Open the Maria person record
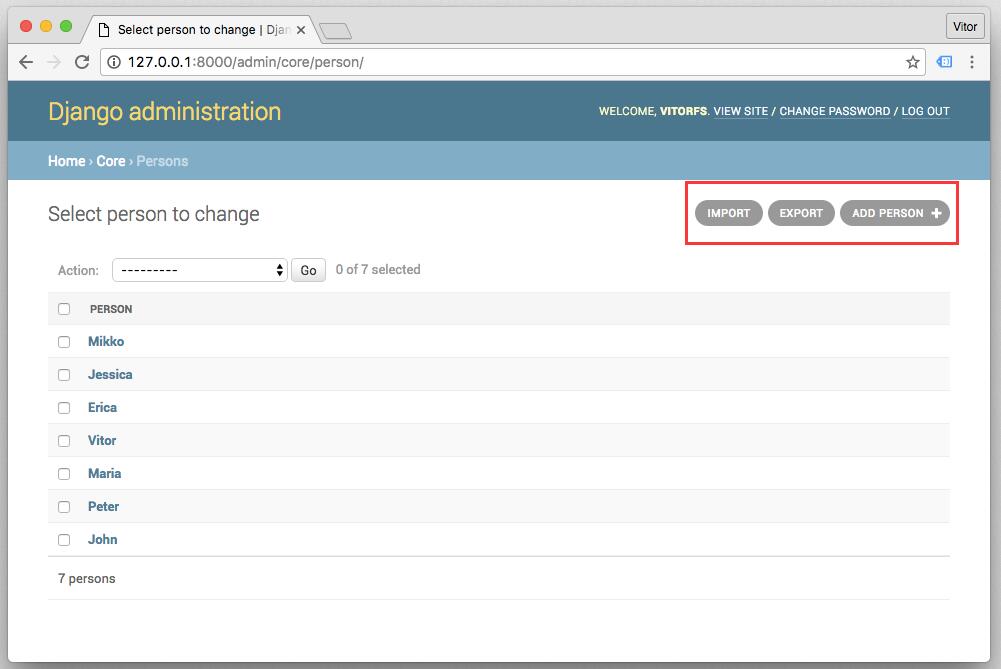1001x669 pixels. [105, 474]
